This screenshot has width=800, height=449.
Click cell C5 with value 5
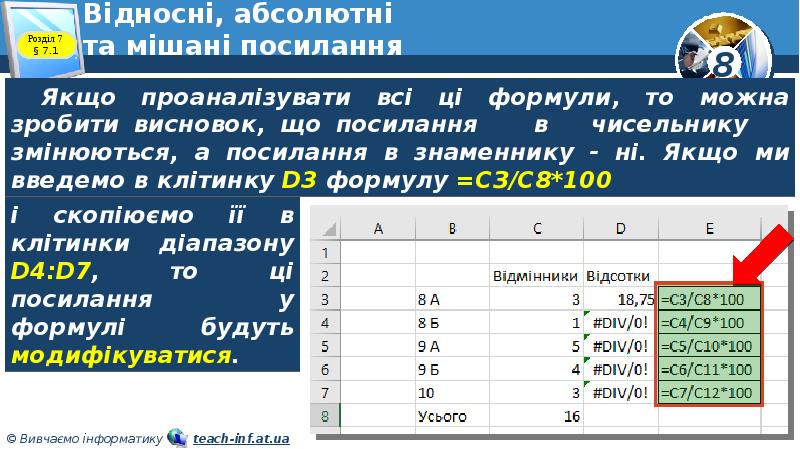pos(536,346)
